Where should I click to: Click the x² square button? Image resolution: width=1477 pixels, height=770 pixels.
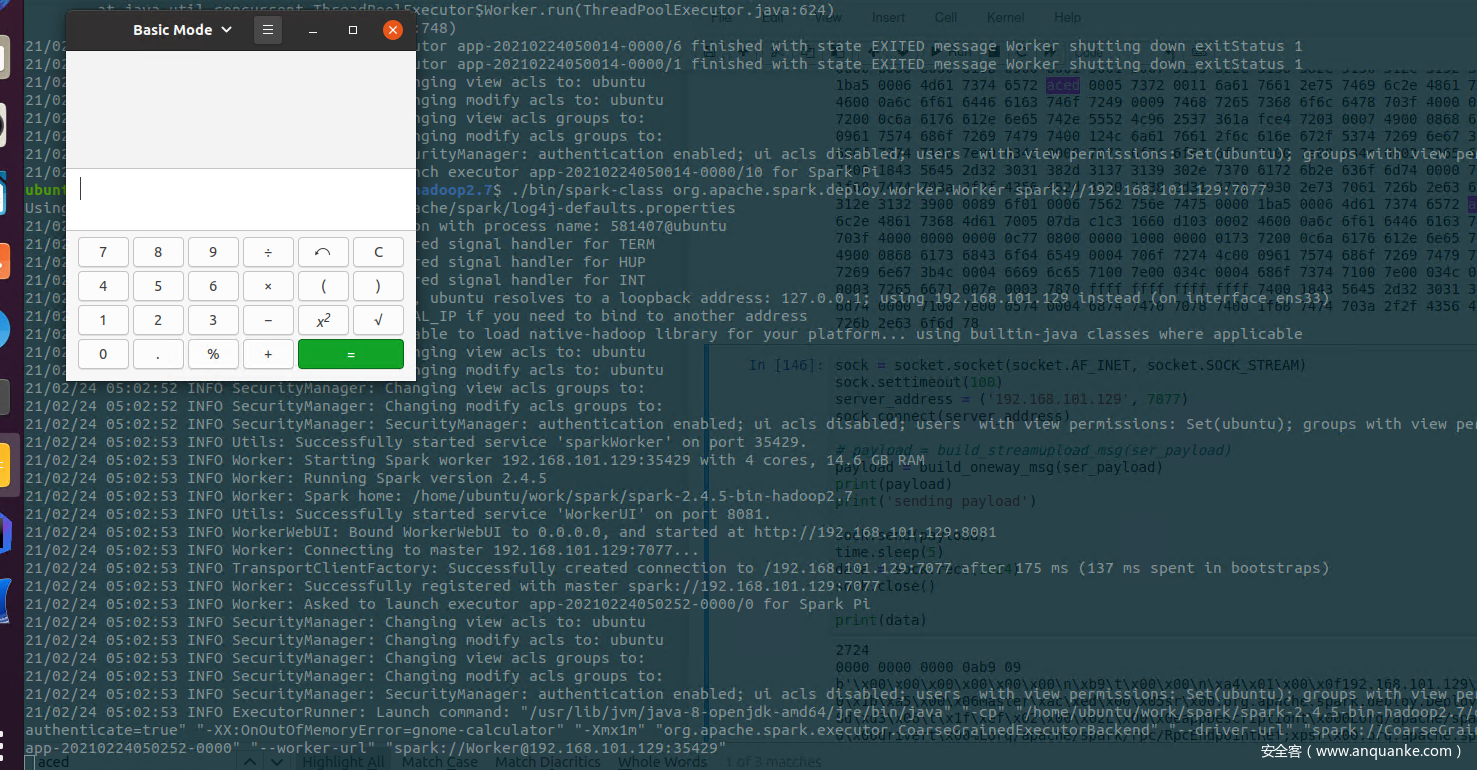[323, 320]
